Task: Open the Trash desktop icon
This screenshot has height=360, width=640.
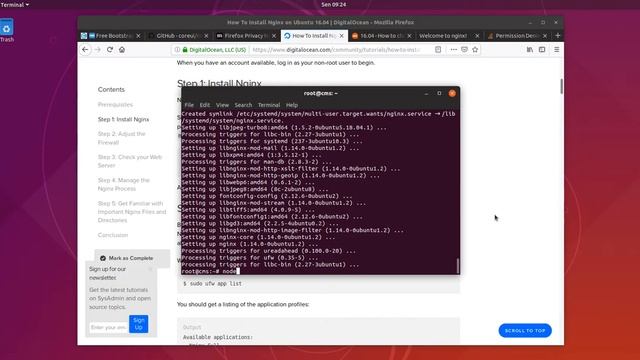Action: (x=7, y=30)
